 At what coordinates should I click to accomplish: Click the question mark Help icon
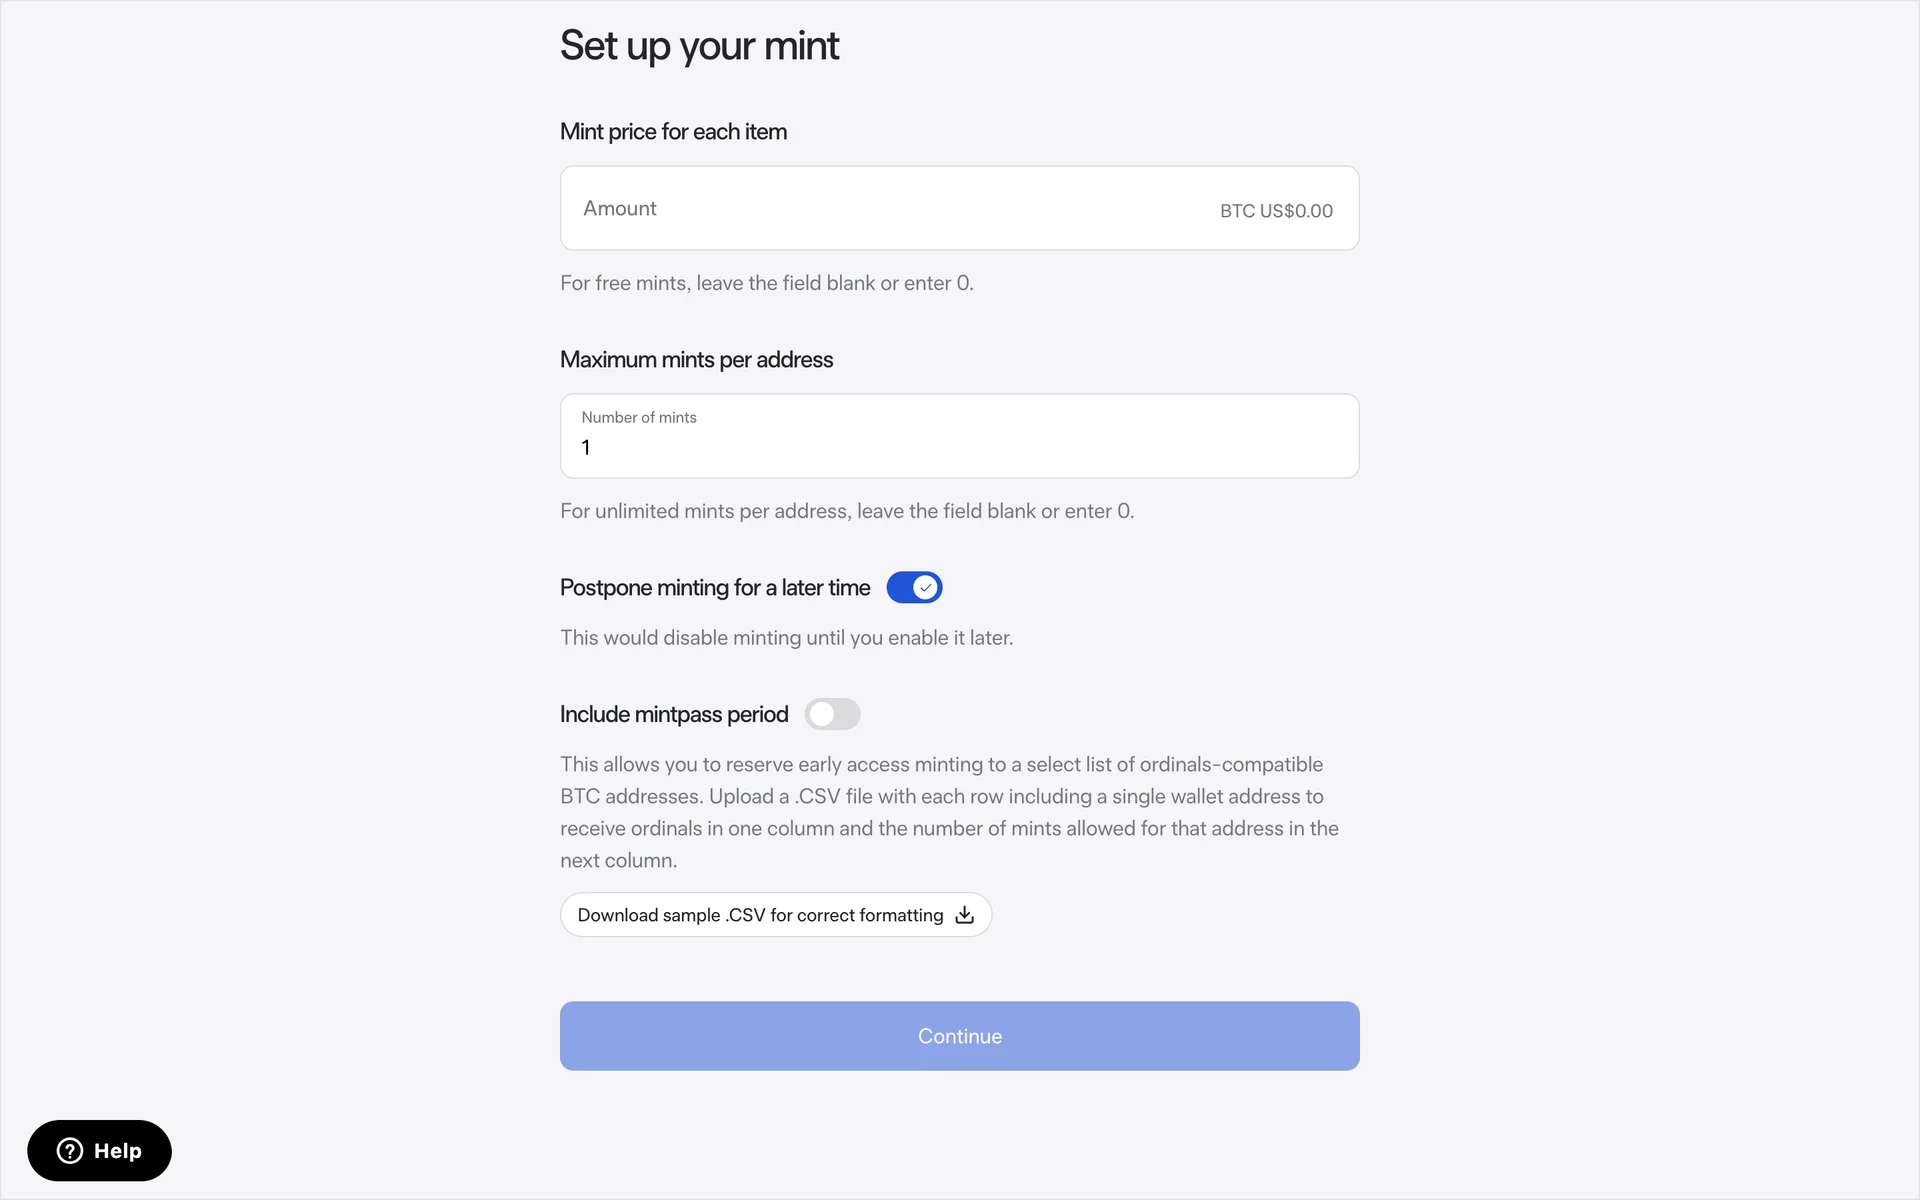[x=70, y=1151]
